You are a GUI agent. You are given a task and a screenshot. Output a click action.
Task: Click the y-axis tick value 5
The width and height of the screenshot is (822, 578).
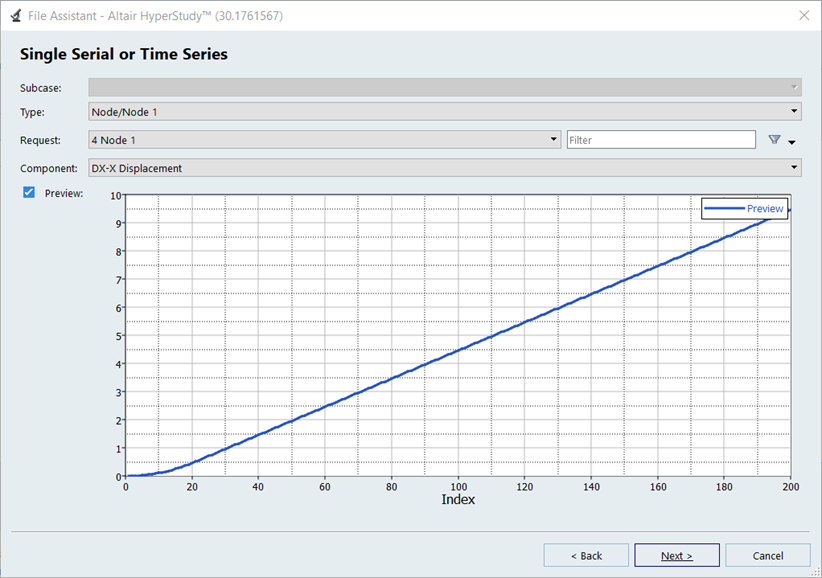(118, 336)
